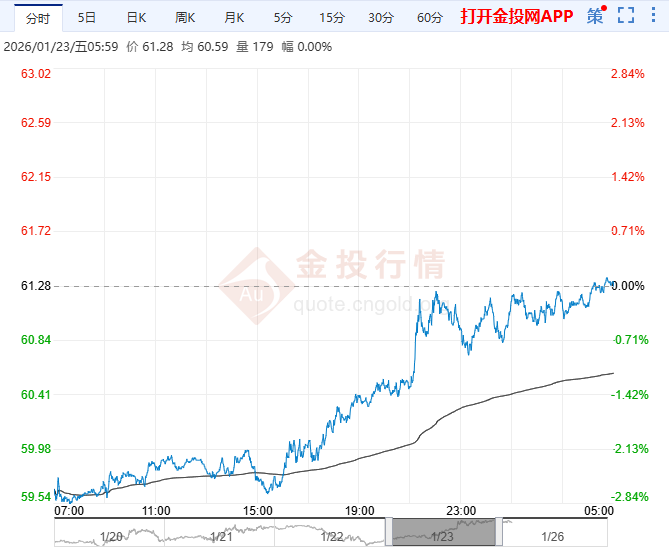Show the 60分 interval chart
The image size is (670, 547).
[x=430, y=18]
